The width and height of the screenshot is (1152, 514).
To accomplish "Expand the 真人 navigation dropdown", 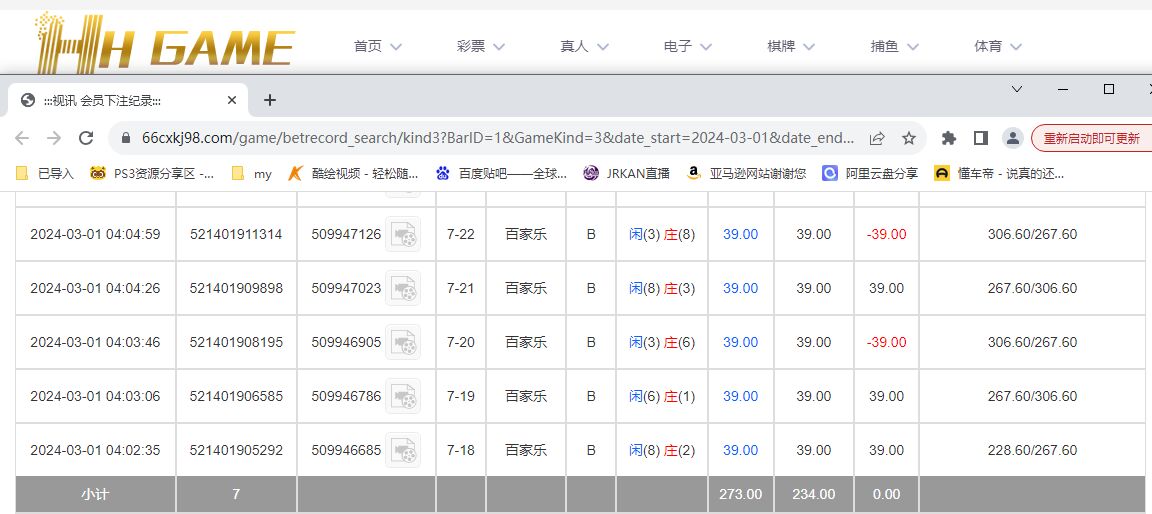I will (x=584, y=46).
